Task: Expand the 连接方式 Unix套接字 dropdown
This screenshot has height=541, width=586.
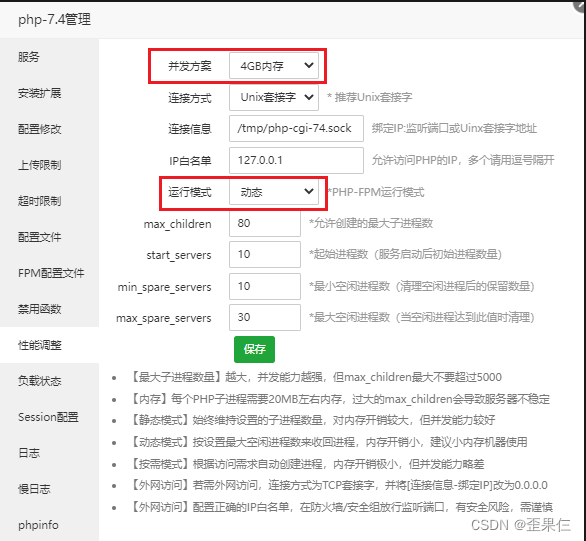Action: click(274, 98)
